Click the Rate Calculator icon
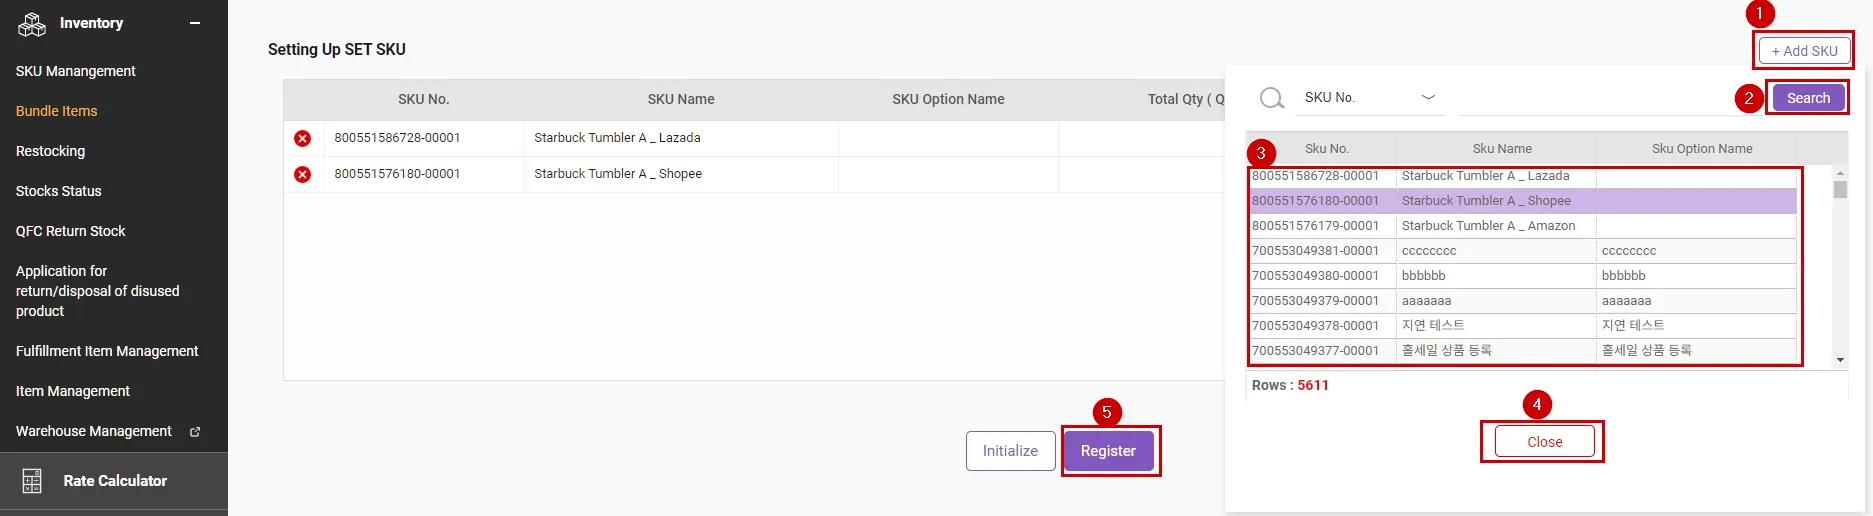The width and height of the screenshot is (1873, 516). 32,481
